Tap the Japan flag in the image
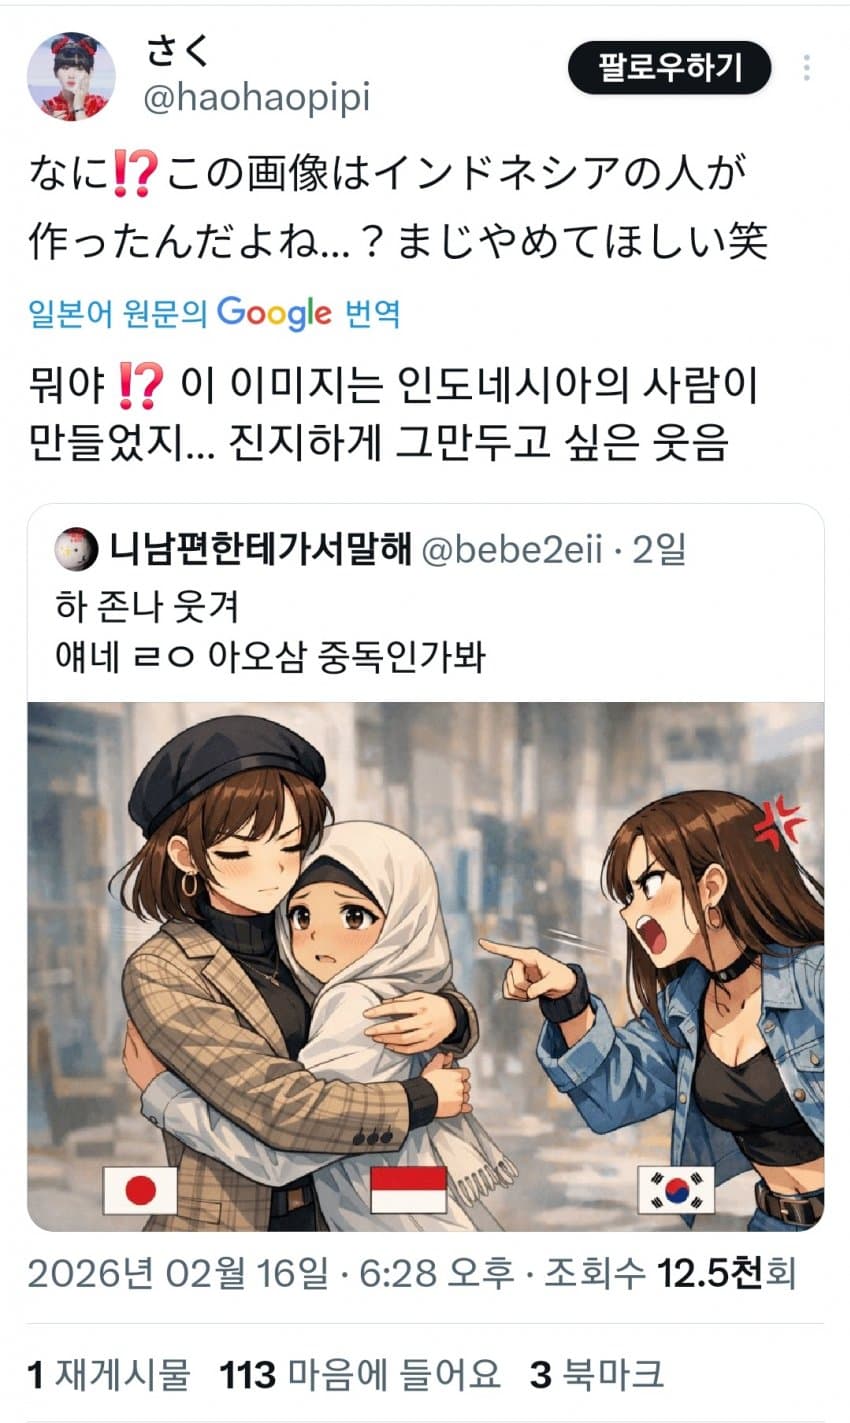 [x=141, y=1189]
